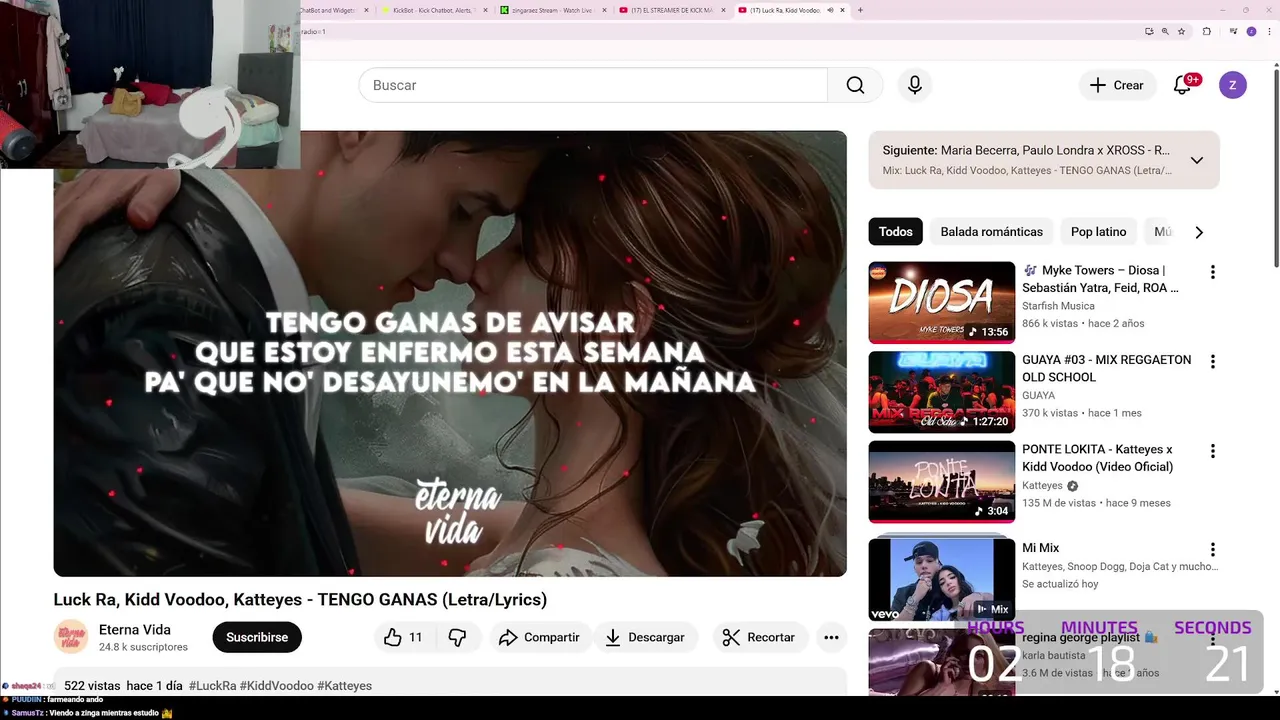Open options for PONTE LOKITA video
This screenshot has height=720, width=1280.
click(1212, 452)
